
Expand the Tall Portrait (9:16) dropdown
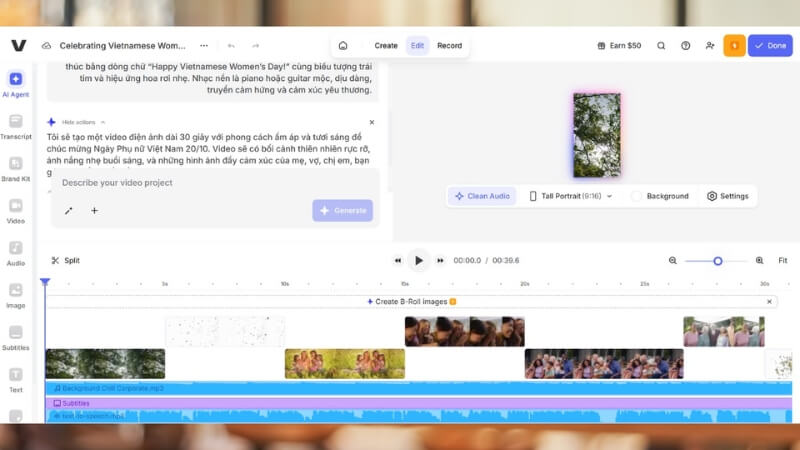570,196
